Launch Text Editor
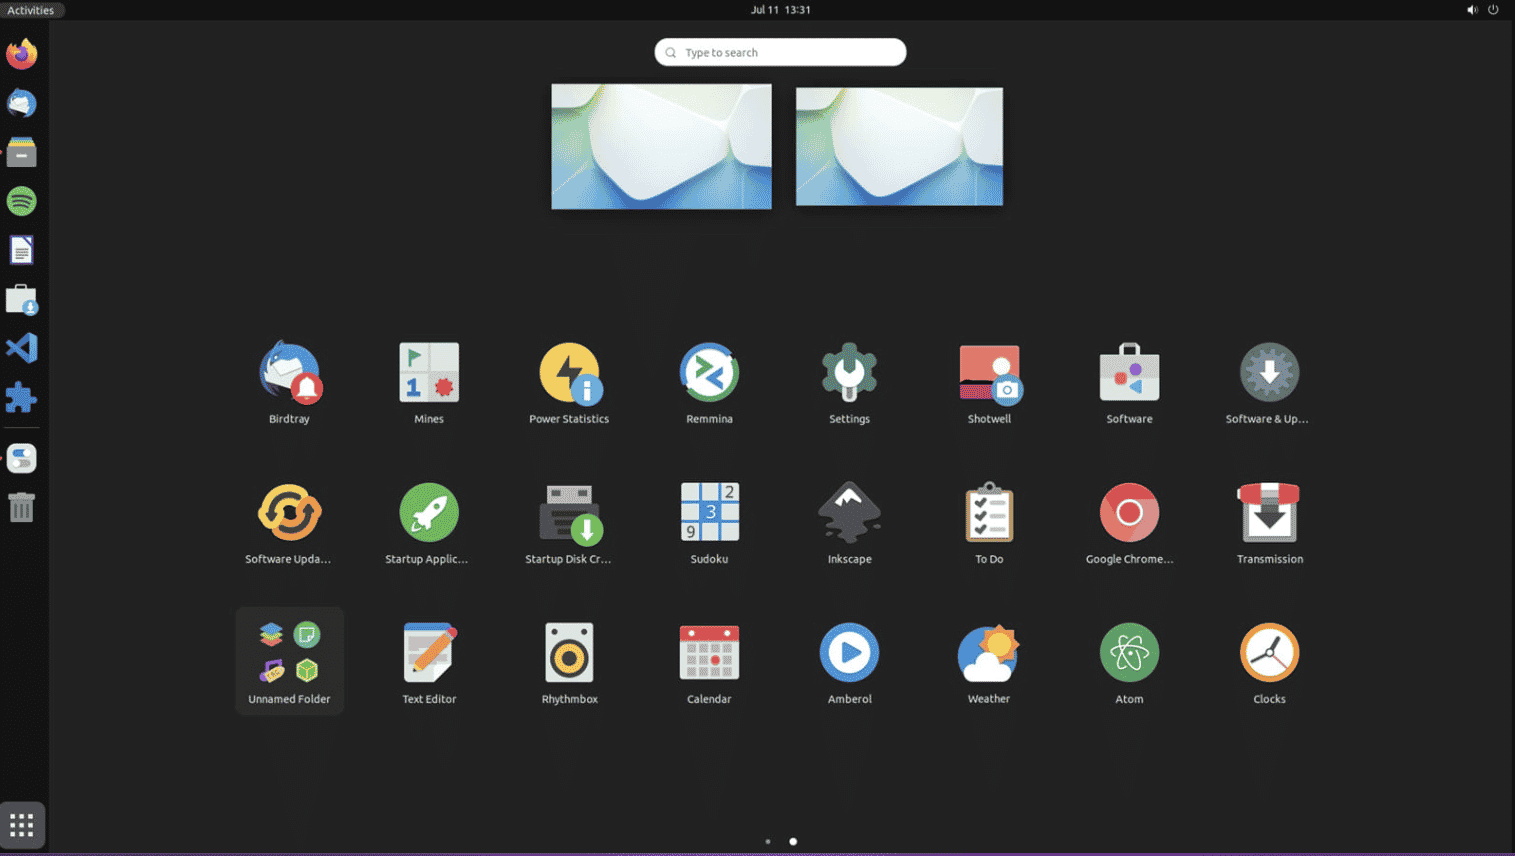 (429, 664)
